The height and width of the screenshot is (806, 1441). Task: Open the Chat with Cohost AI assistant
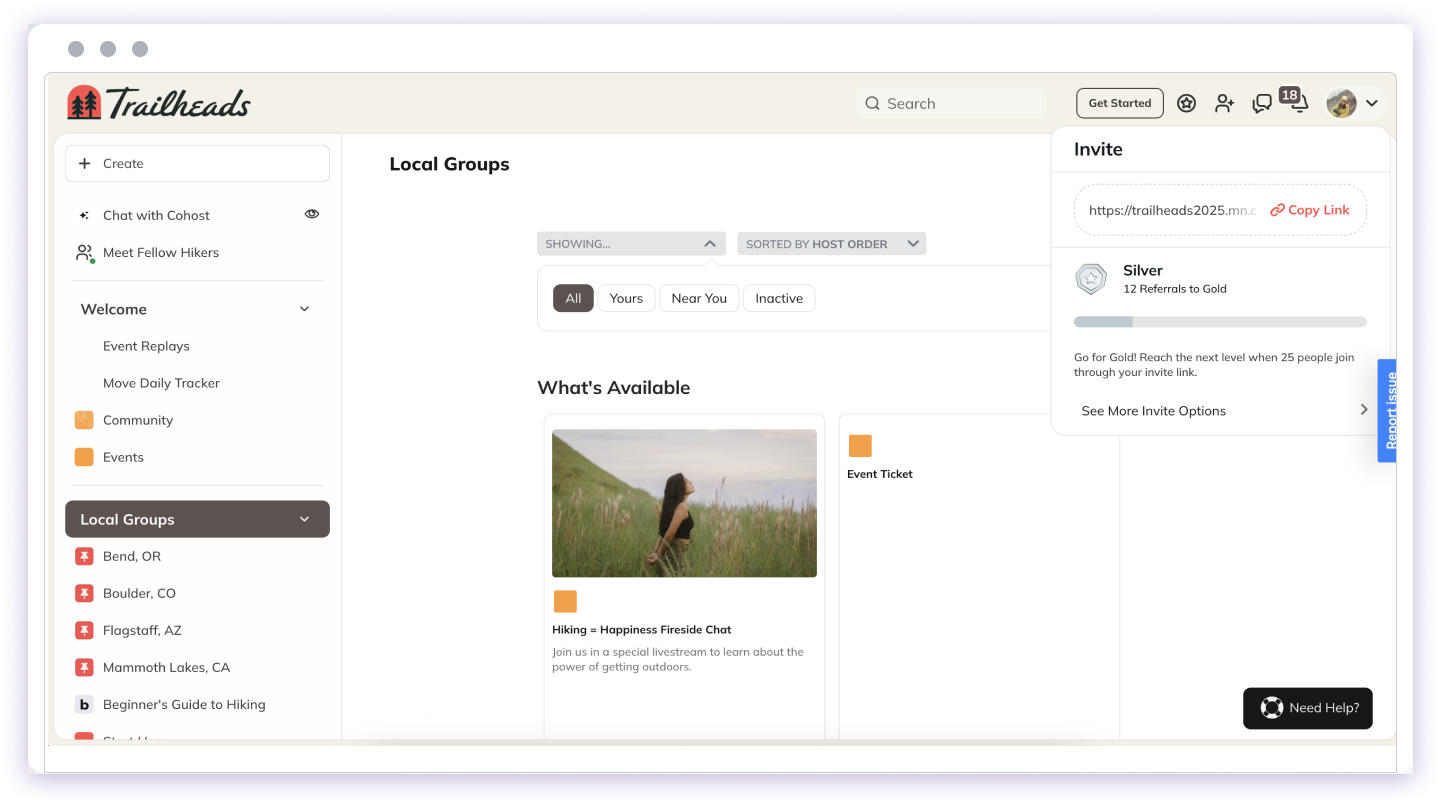[155, 214]
